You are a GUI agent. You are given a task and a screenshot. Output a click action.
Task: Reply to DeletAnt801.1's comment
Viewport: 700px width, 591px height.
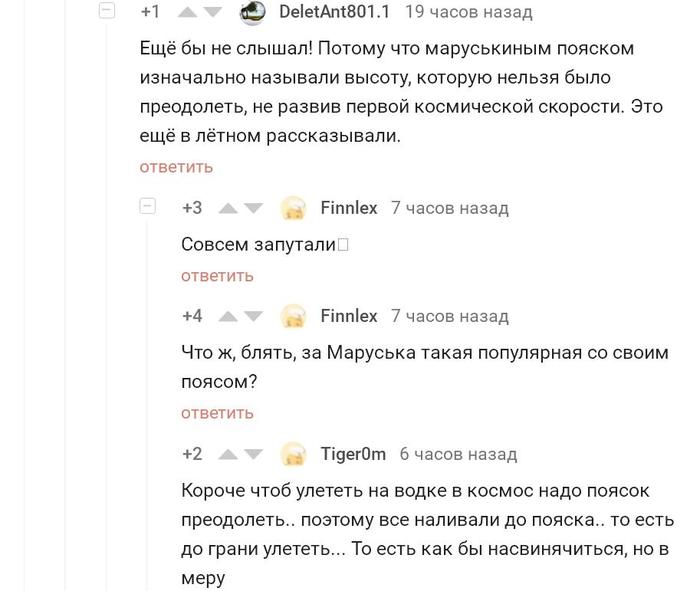pos(176,166)
